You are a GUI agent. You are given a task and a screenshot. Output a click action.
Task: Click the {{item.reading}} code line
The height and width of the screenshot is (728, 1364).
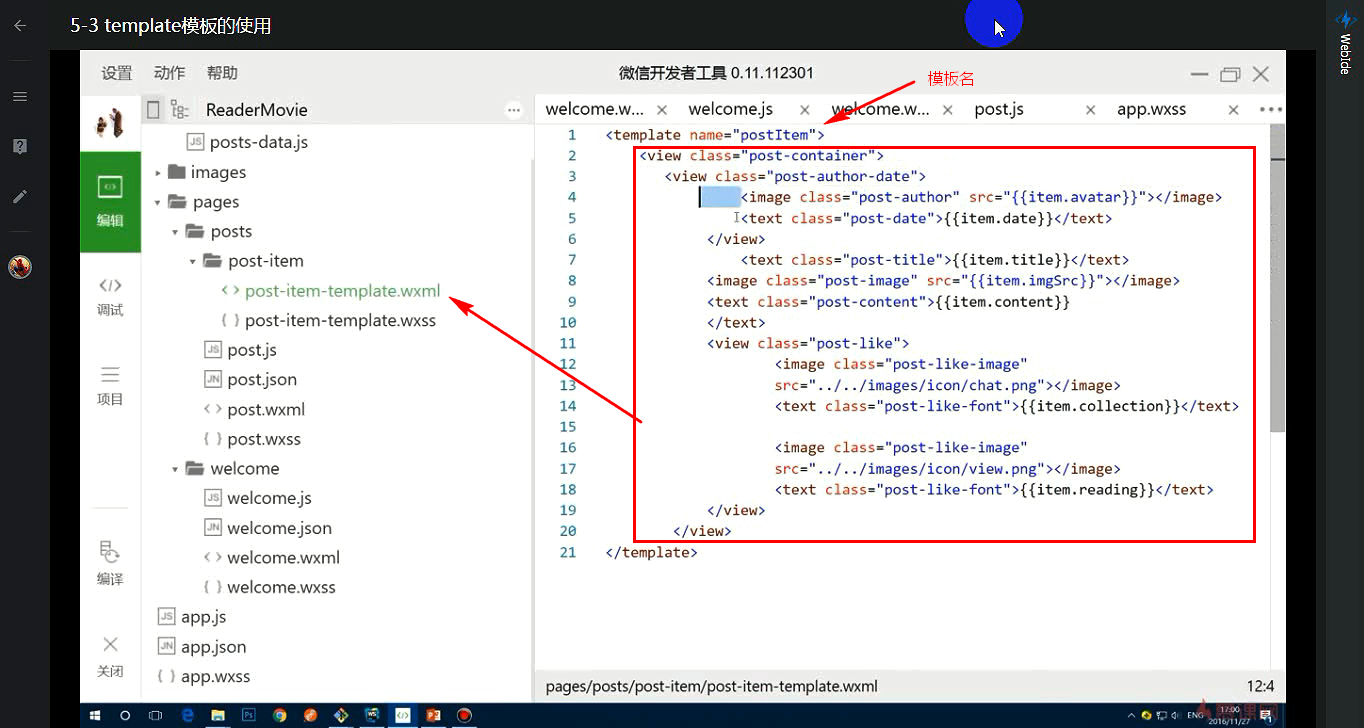pyautogui.click(x=994, y=489)
